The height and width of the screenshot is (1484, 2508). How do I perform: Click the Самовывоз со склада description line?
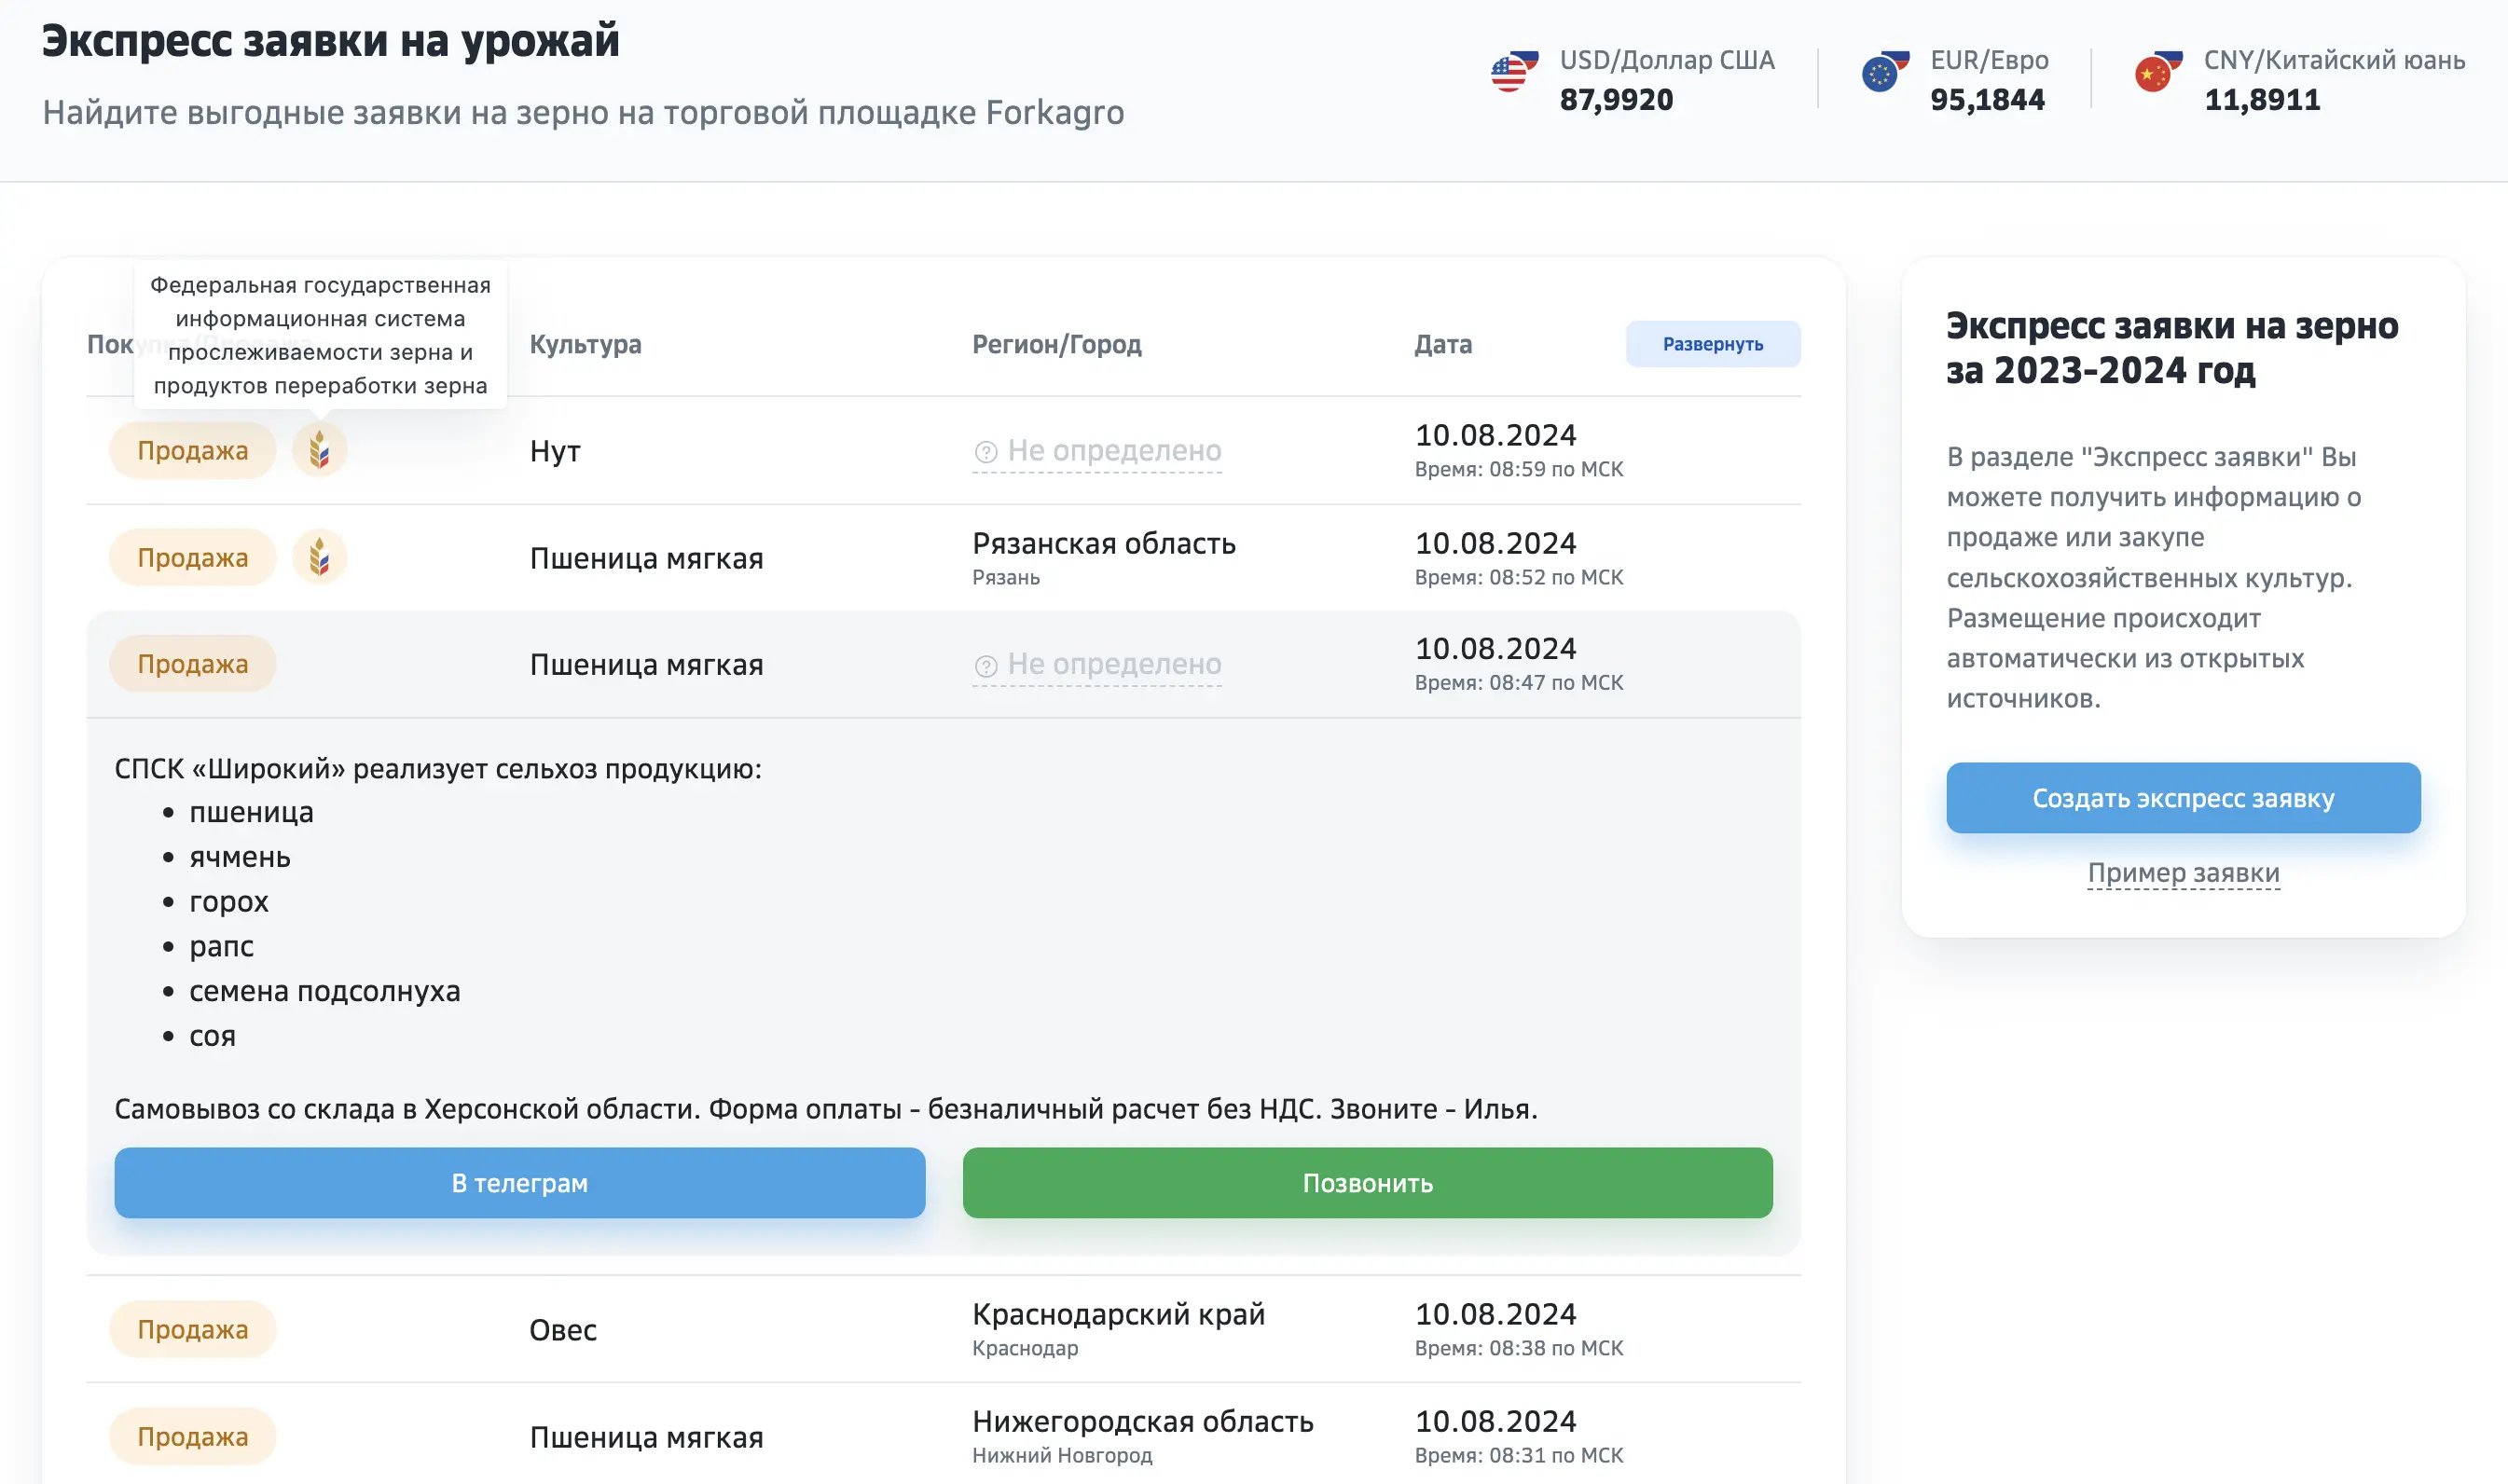826,1108
